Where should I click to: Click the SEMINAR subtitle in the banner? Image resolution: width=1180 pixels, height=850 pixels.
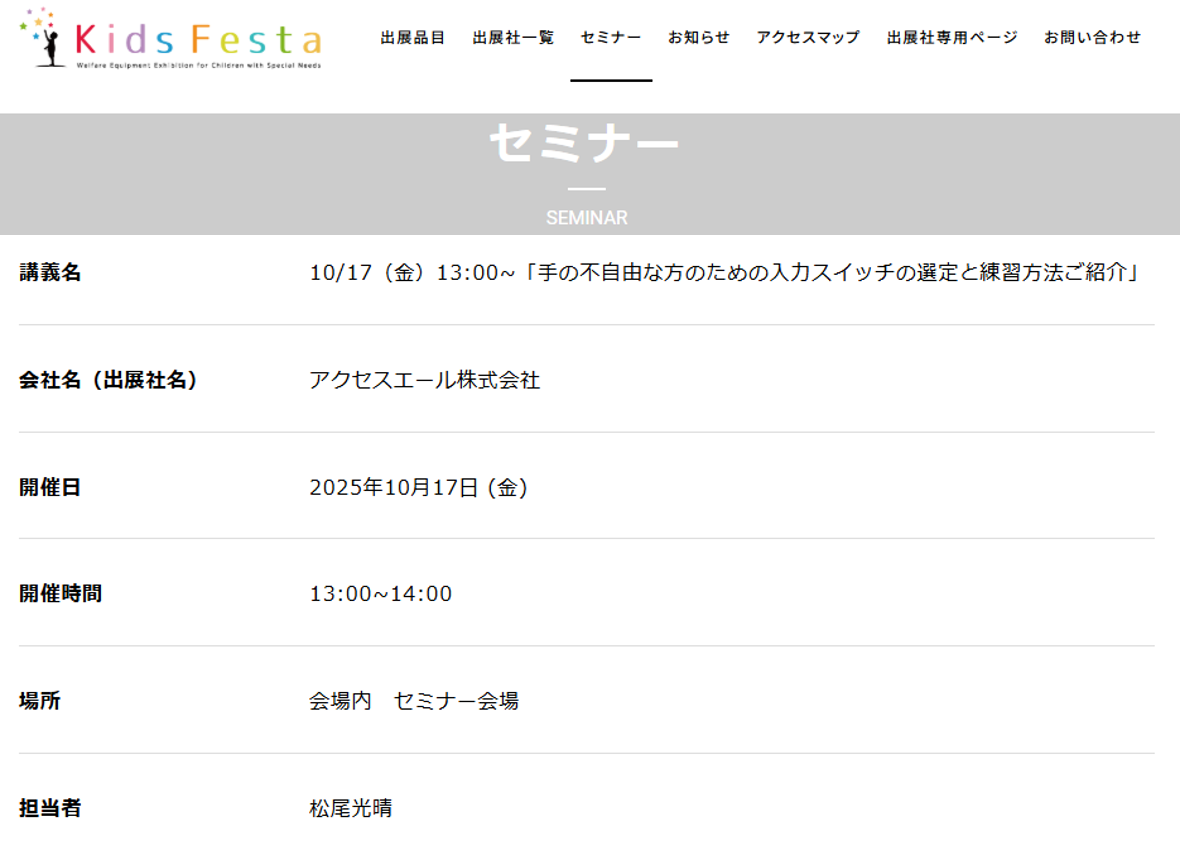tap(587, 218)
